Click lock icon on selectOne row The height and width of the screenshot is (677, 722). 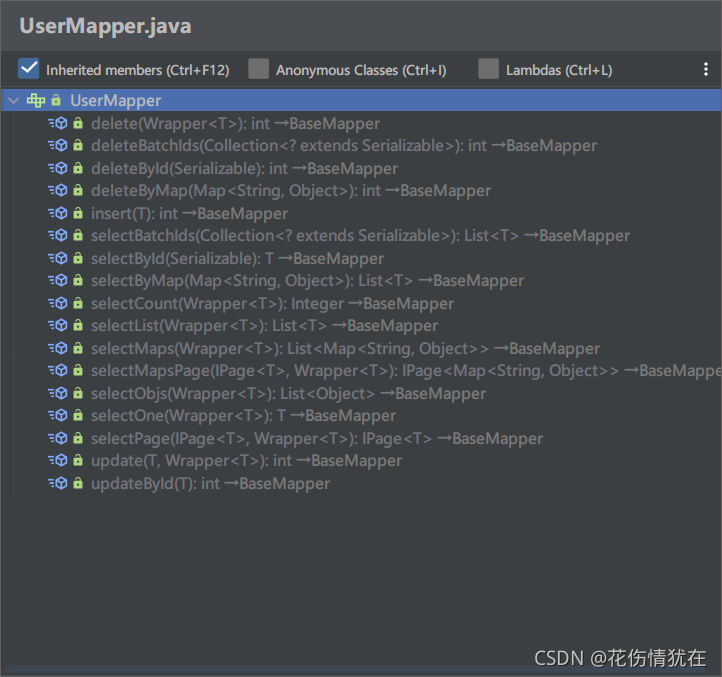tap(78, 415)
